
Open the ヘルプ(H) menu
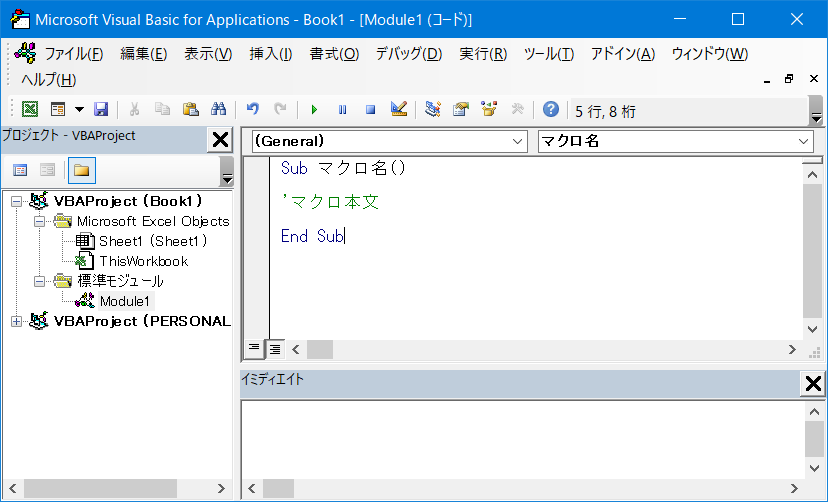click(x=49, y=80)
